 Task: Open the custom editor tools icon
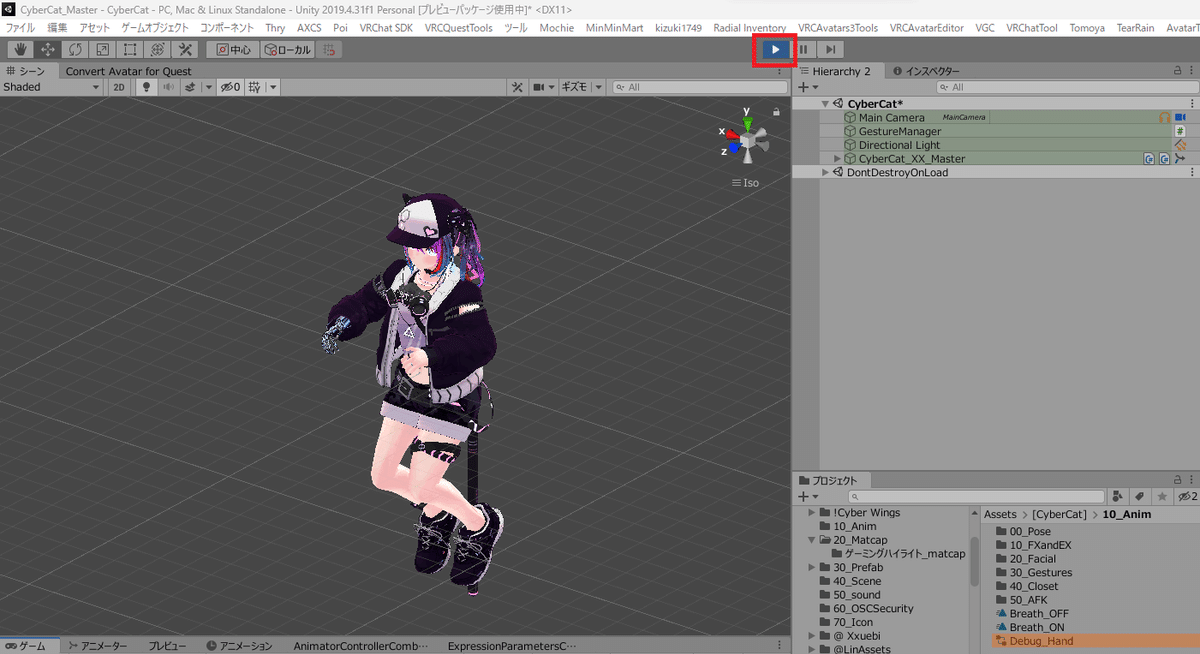tap(184, 49)
